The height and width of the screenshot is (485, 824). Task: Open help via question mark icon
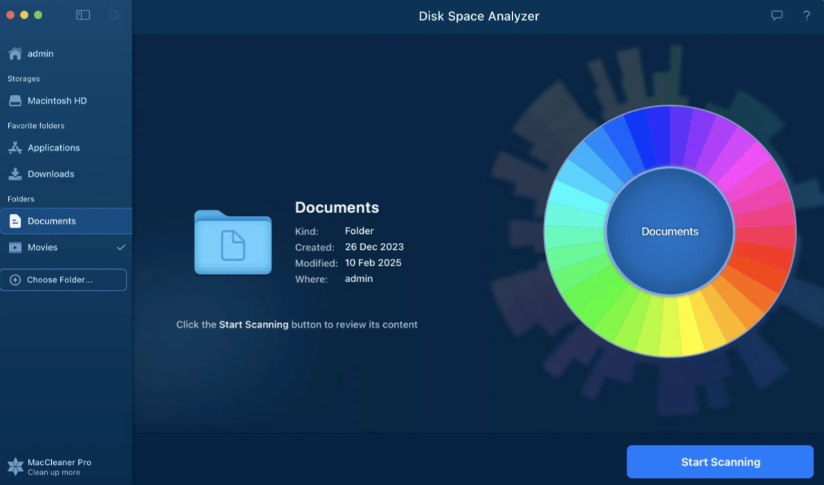coord(806,16)
